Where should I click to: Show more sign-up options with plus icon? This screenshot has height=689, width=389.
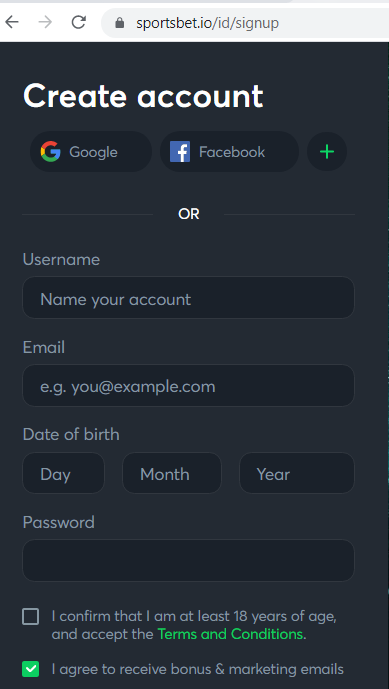[x=327, y=152]
